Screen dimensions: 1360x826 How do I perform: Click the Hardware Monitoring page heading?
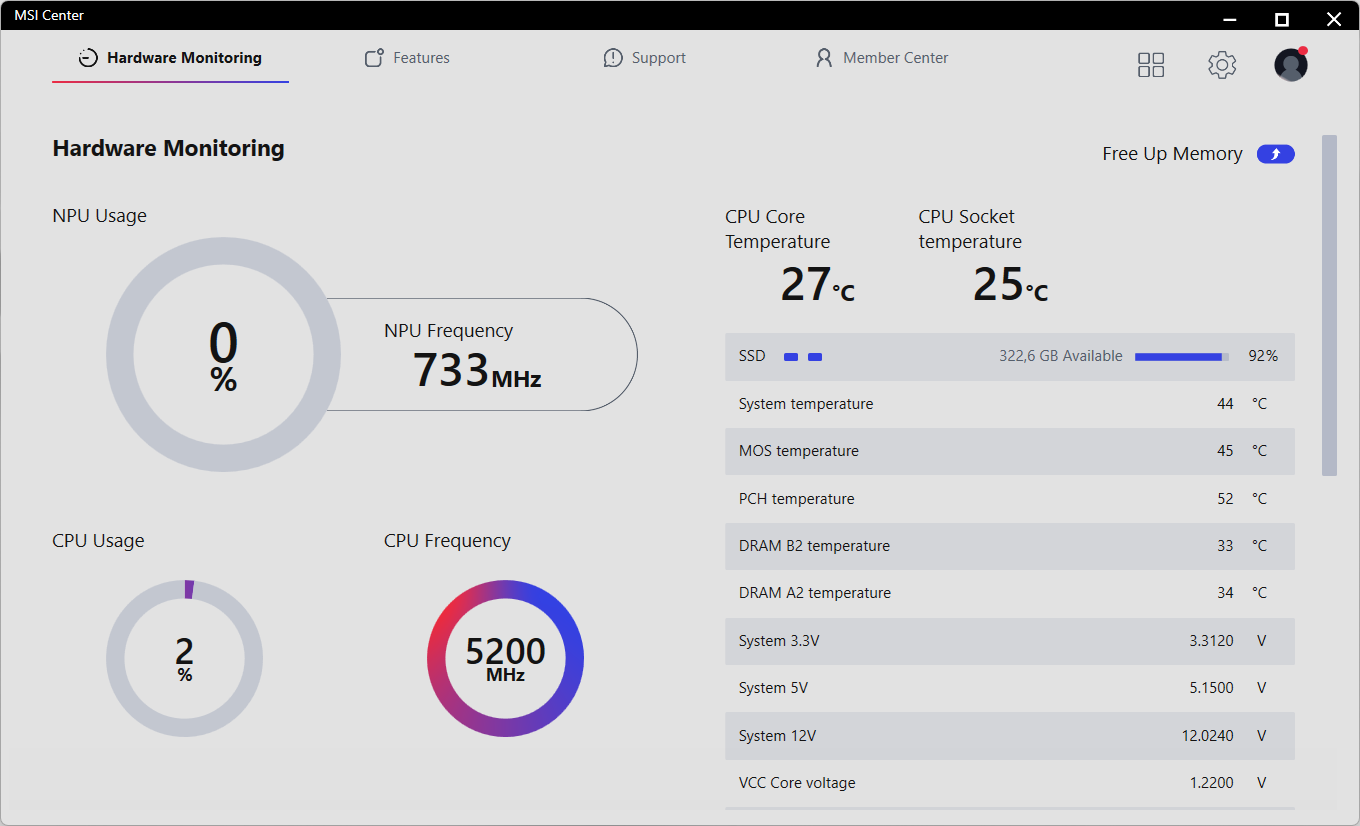point(168,149)
